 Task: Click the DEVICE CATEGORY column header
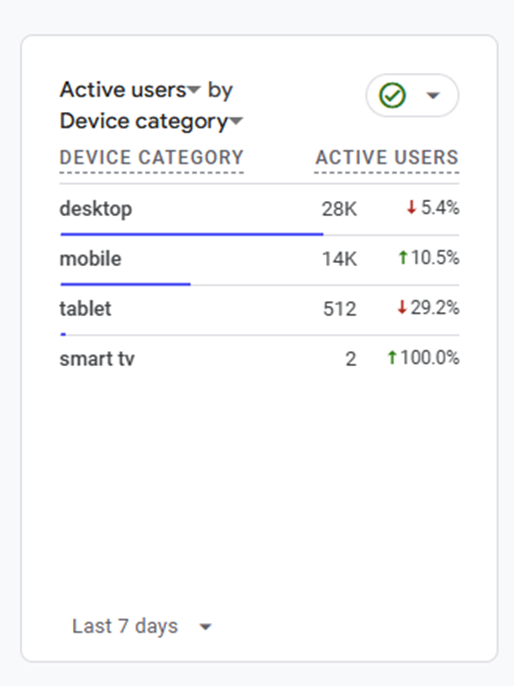[151, 158]
